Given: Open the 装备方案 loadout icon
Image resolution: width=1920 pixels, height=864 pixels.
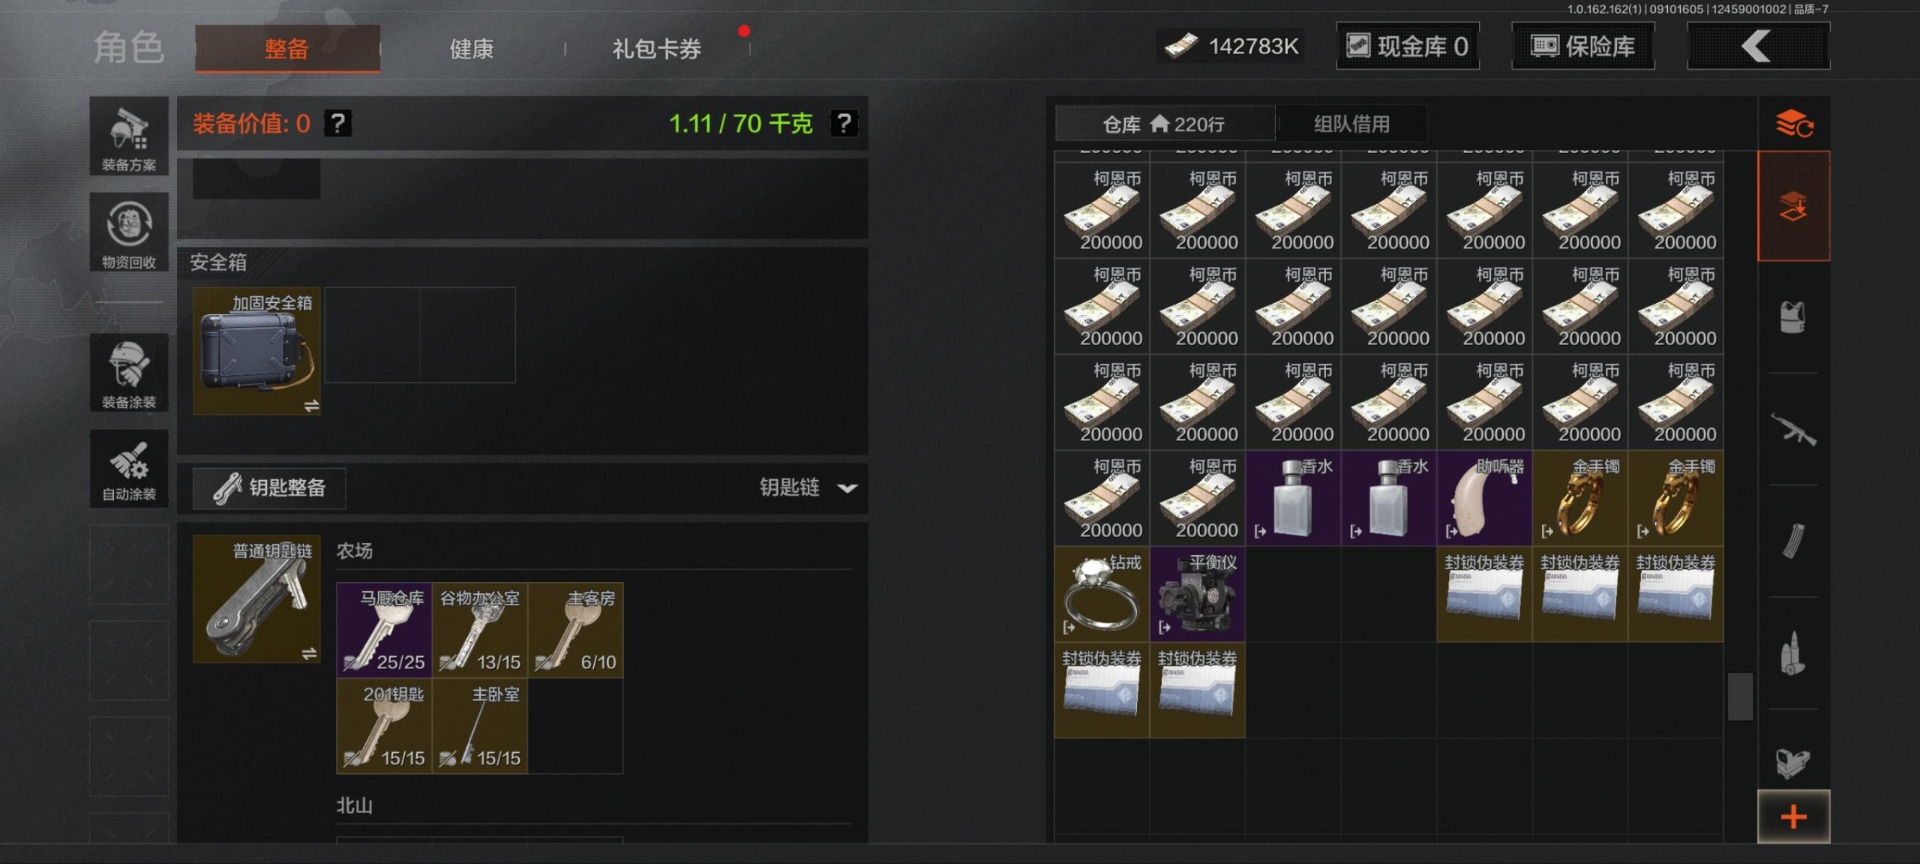Looking at the screenshot, I should (x=129, y=136).
